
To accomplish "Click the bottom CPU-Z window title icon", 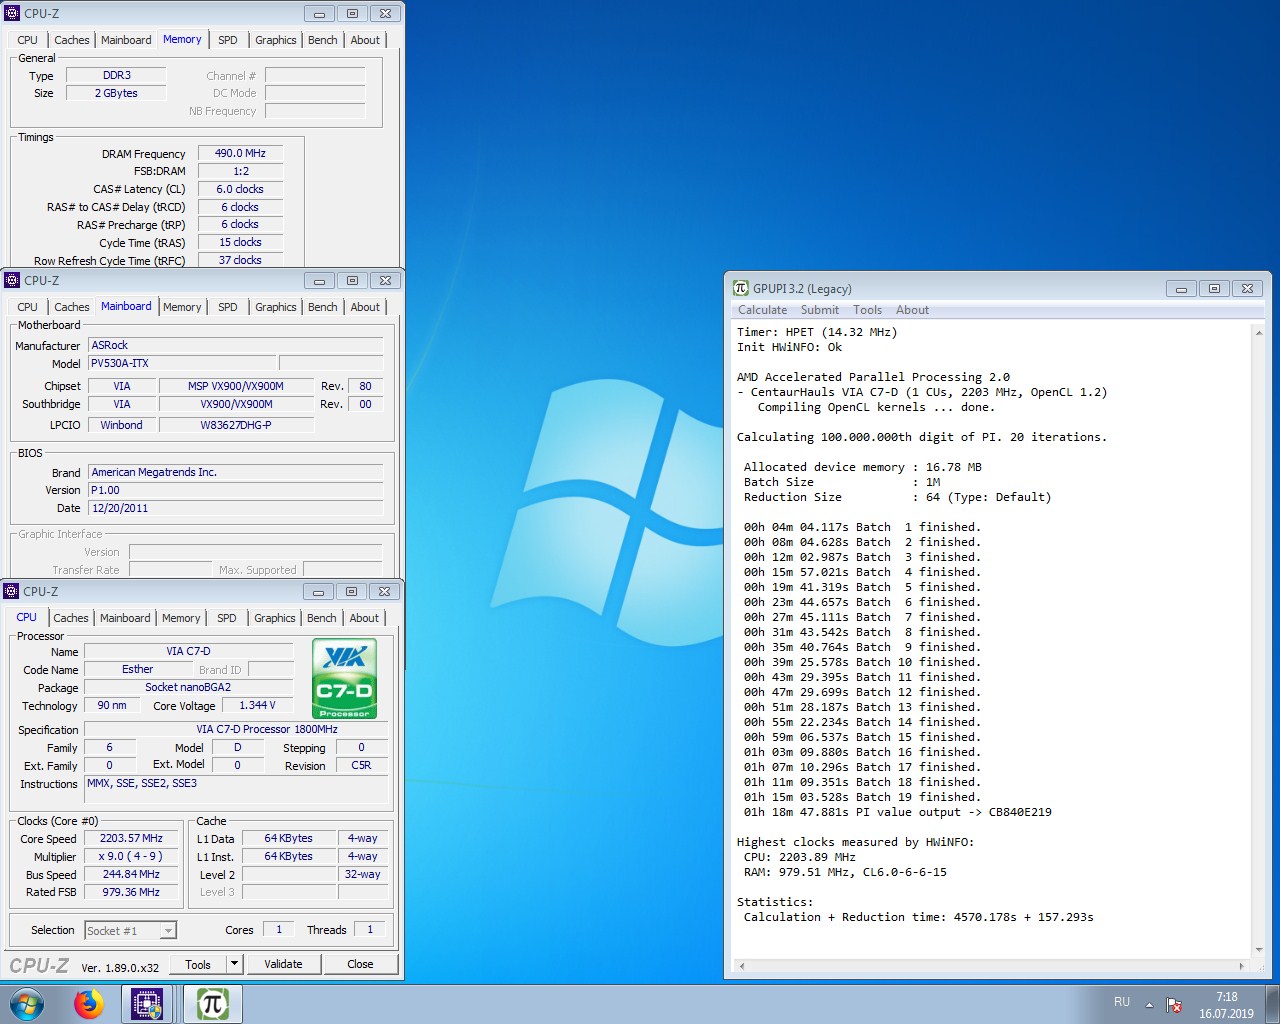I will (12, 591).
